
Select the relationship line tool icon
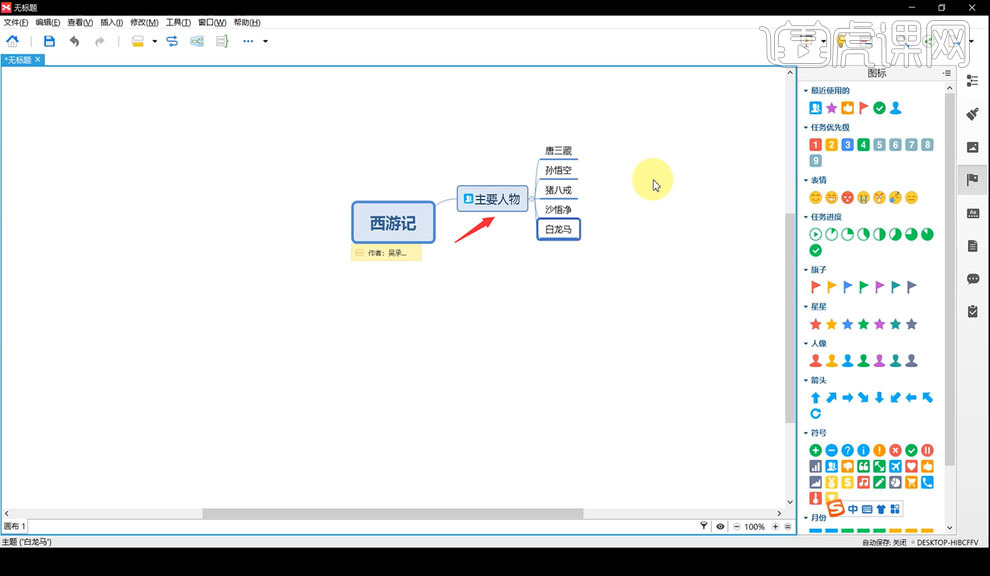tap(170, 41)
